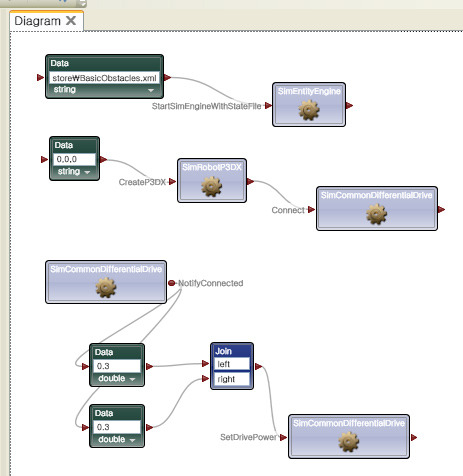Click the Join block title
463x476 pixels.
click(223, 351)
